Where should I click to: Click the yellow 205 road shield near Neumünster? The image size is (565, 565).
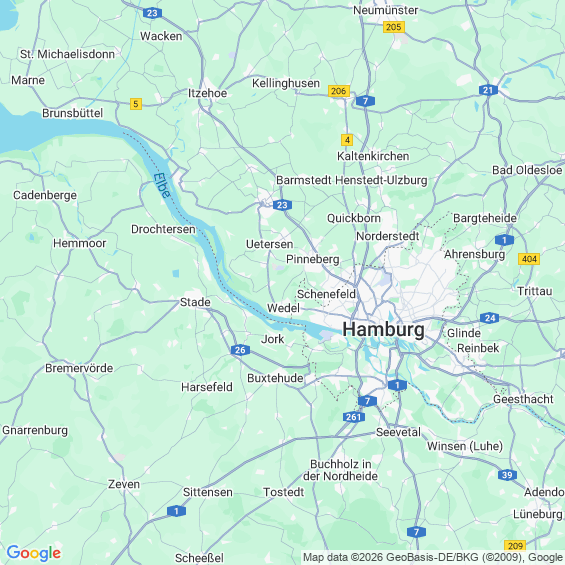pos(393,27)
